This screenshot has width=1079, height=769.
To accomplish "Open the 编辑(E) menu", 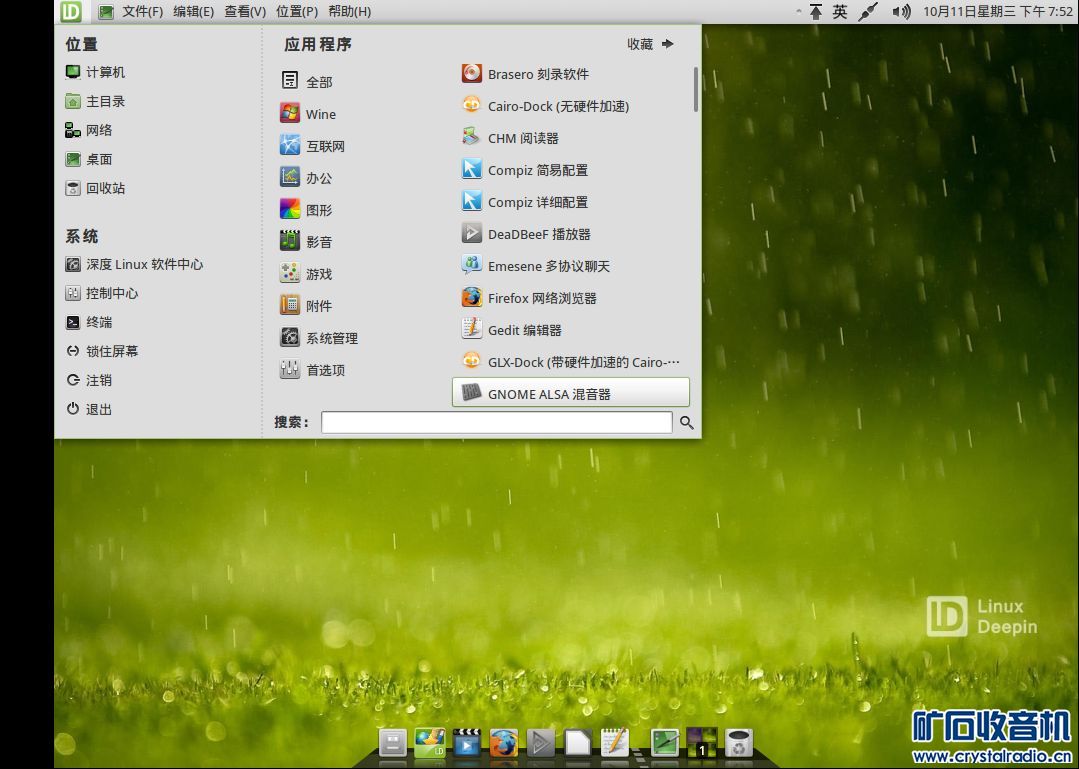I will [193, 11].
